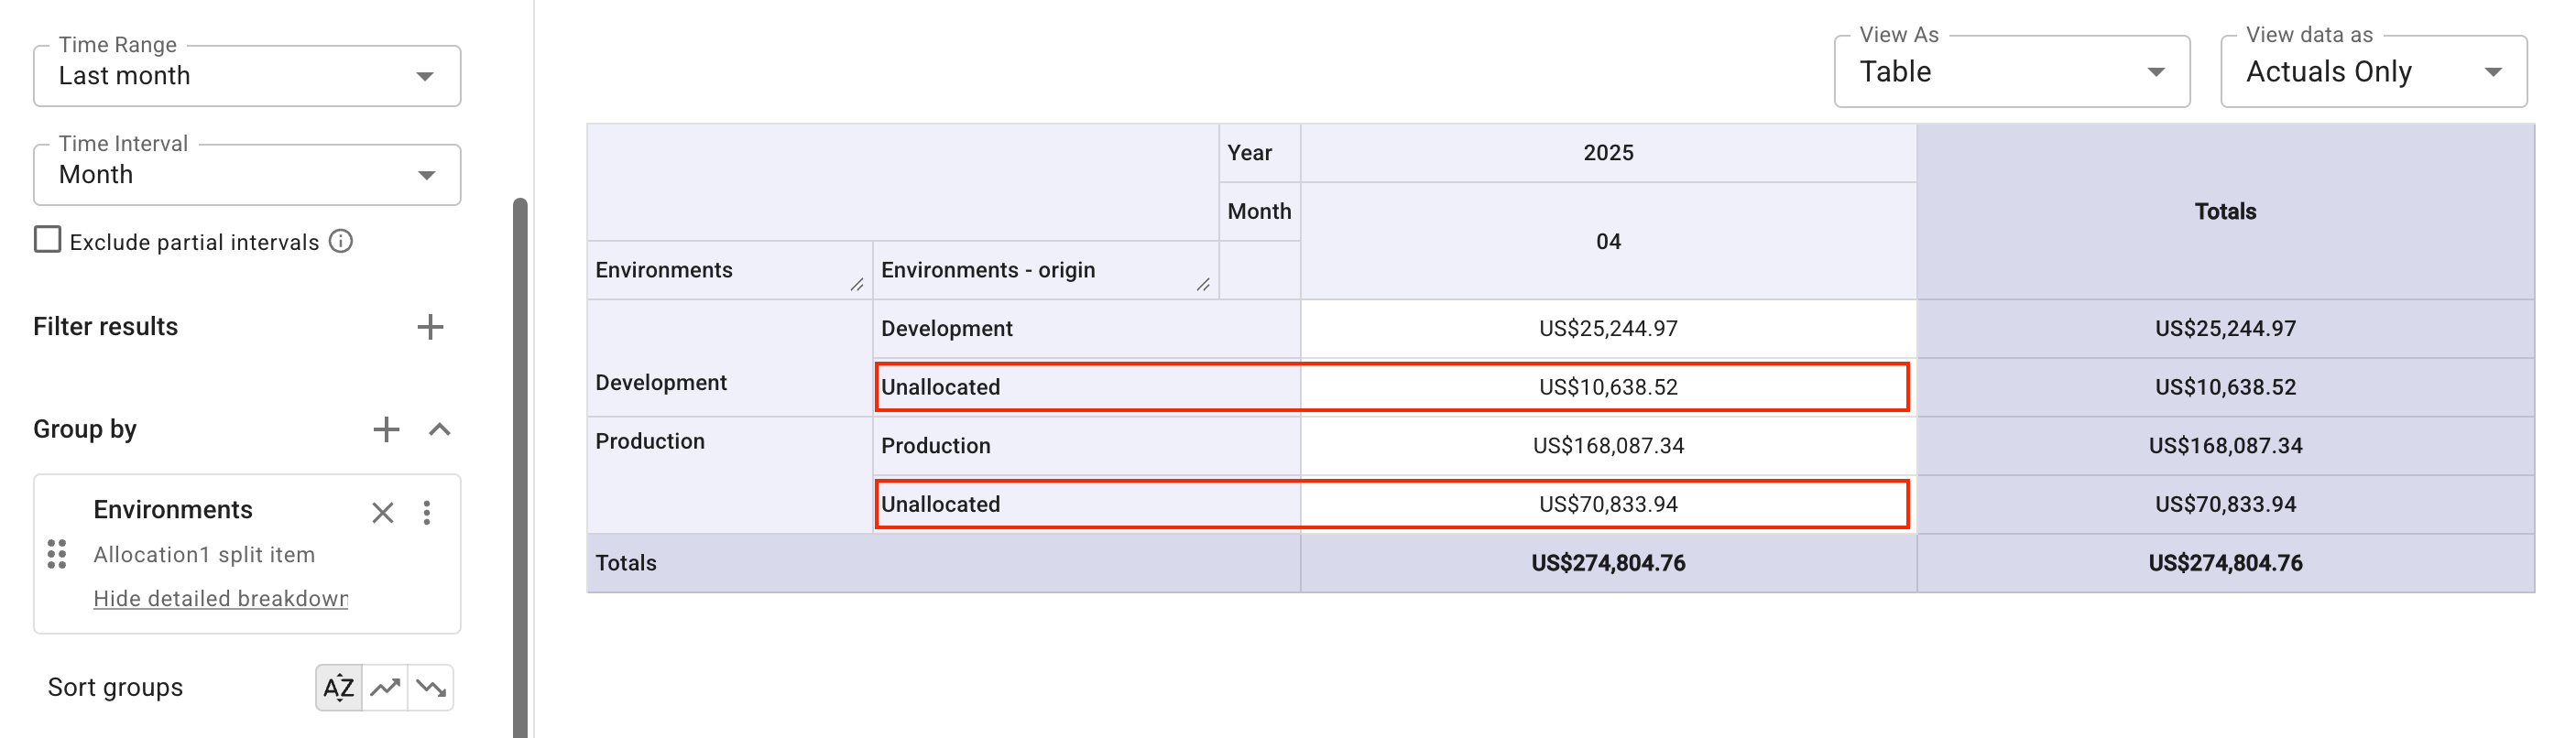This screenshot has width=2576, height=738.
Task: Sort groups by ascending trend icon
Action: (x=385, y=687)
